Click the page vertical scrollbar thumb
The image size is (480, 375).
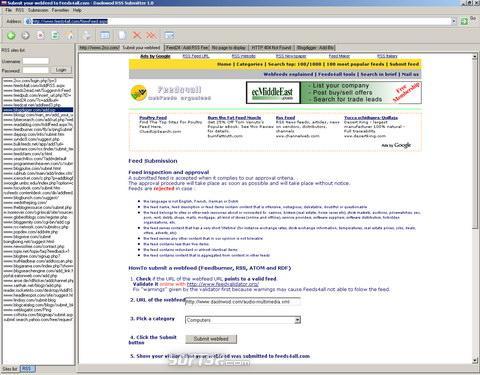475,144
